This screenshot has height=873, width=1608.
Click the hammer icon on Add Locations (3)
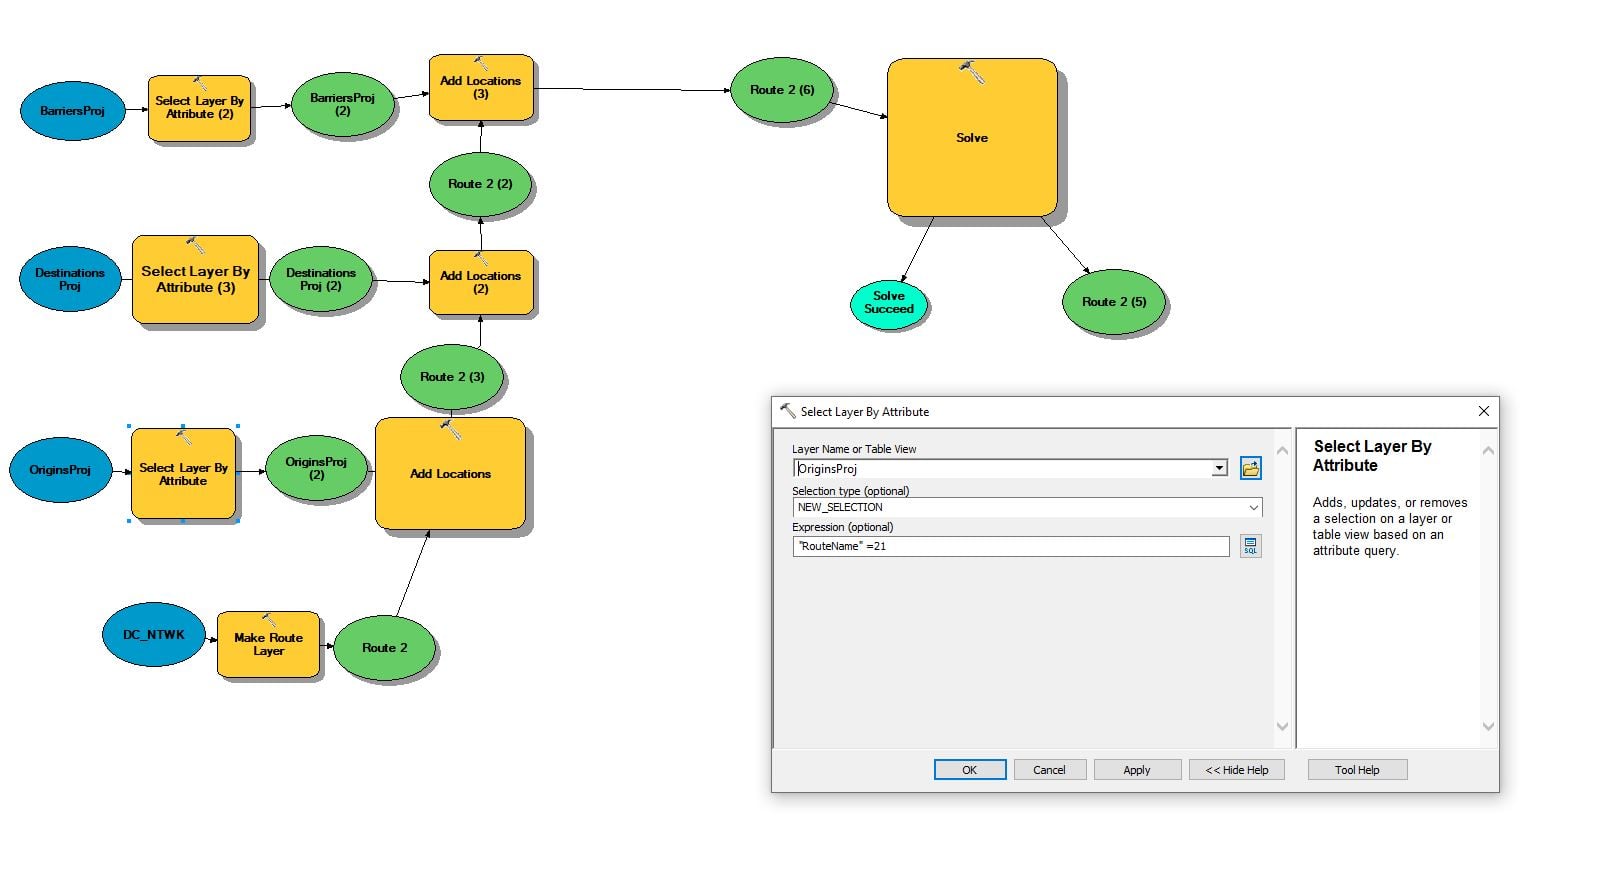[481, 63]
